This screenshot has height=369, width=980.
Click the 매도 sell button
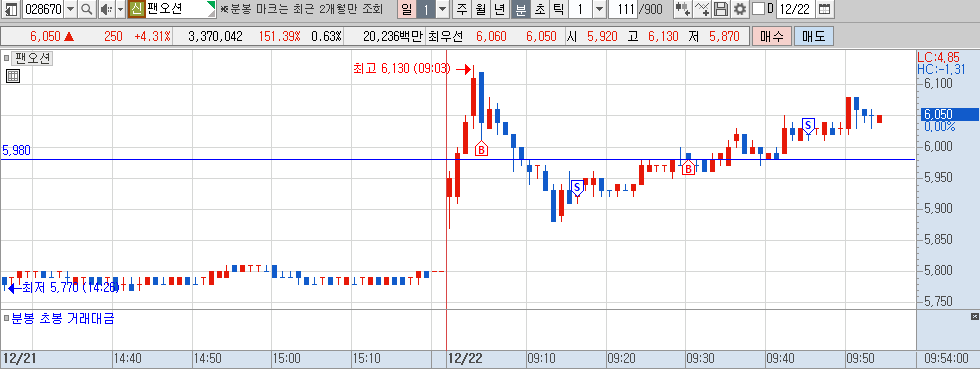[x=814, y=36]
